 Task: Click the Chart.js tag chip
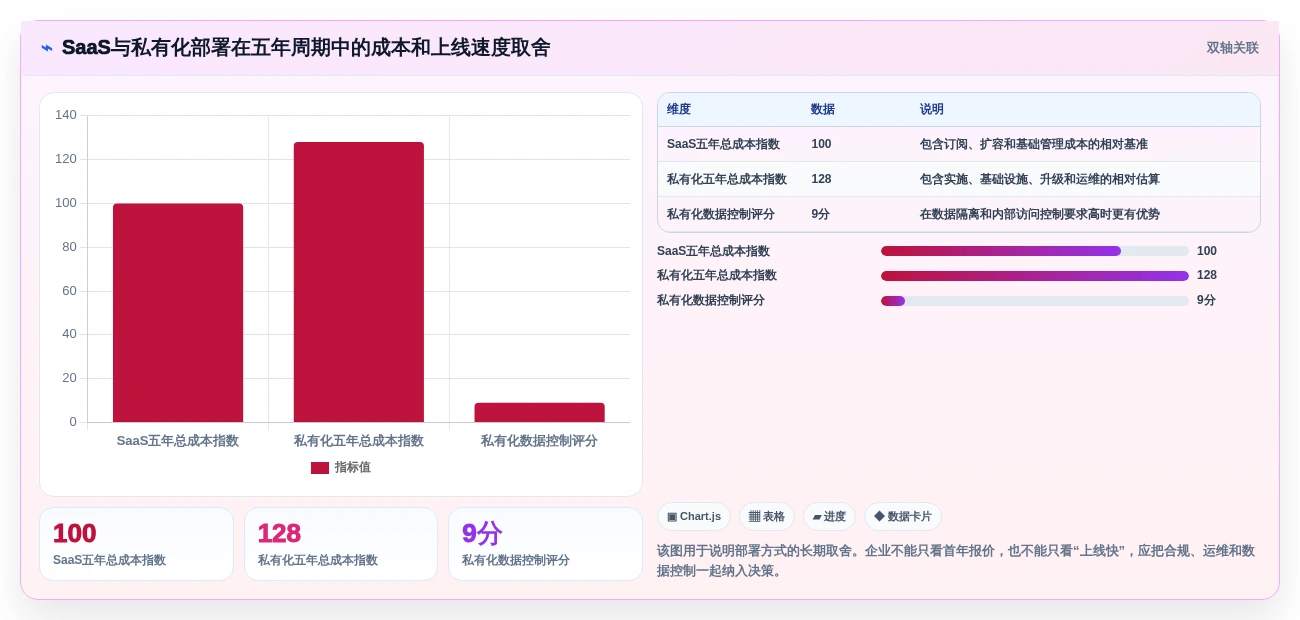[694, 517]
